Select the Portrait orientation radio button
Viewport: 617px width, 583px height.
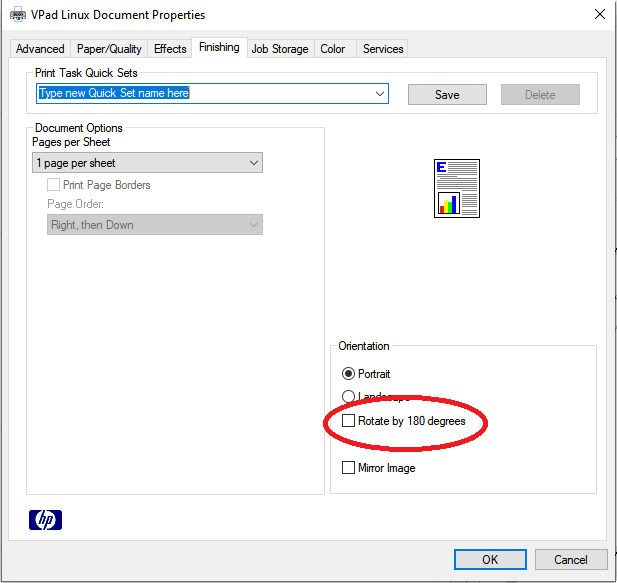pos(348,374)
